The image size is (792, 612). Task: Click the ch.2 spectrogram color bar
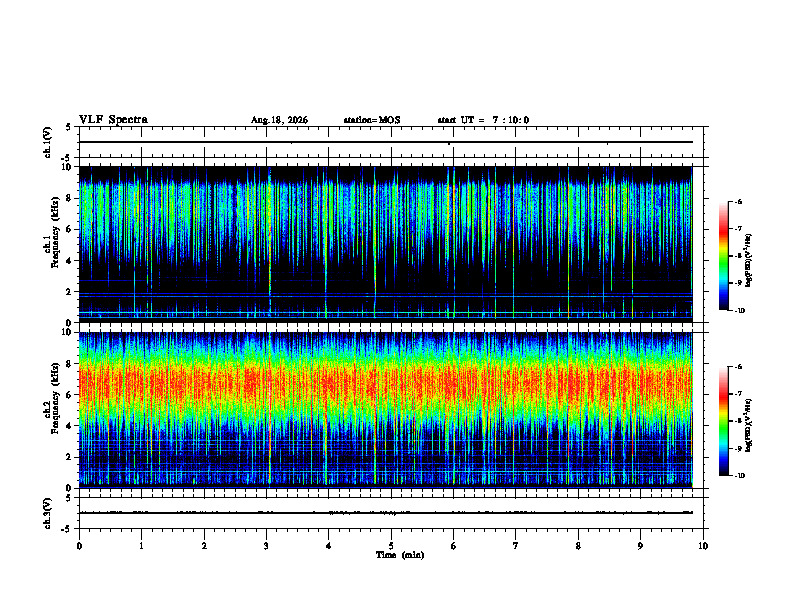[x=723, y=421]
